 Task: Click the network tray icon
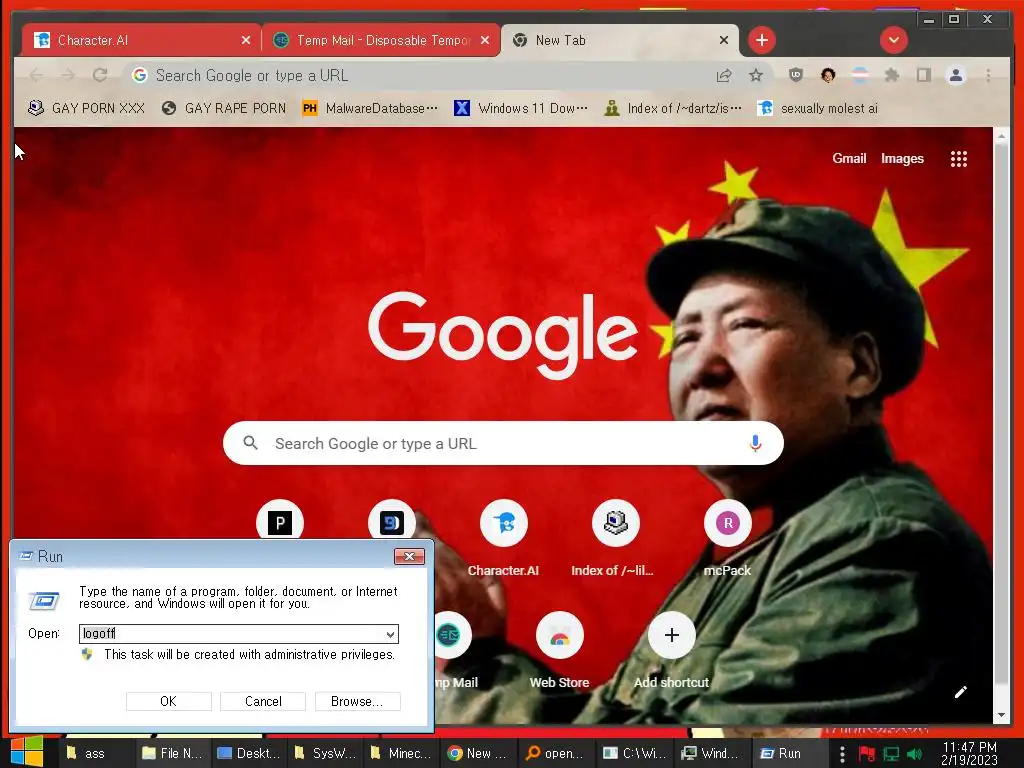pos(891,754)
